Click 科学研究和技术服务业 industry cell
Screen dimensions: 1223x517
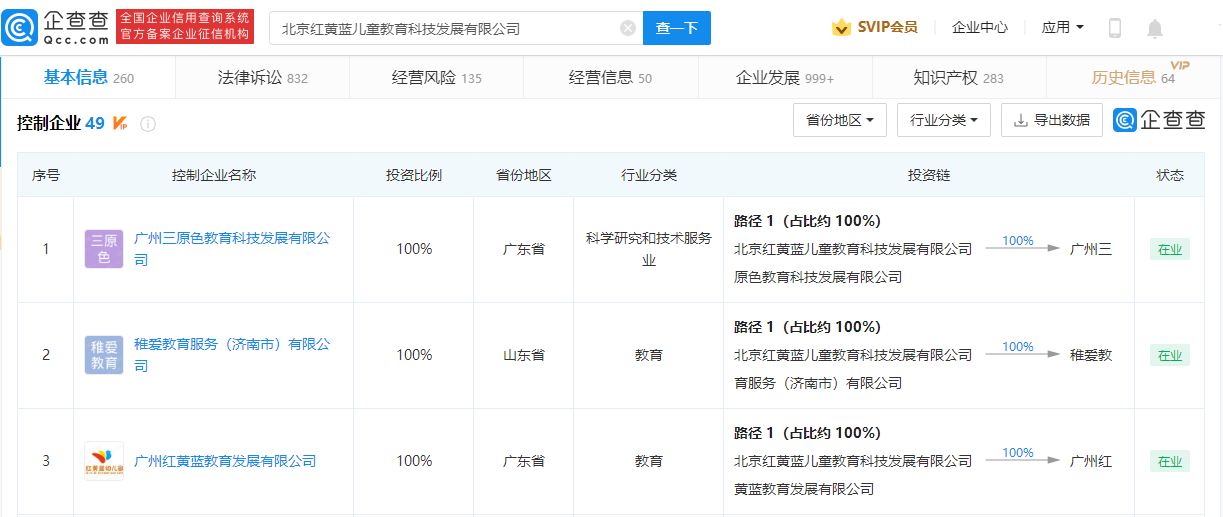coord(649,249)
